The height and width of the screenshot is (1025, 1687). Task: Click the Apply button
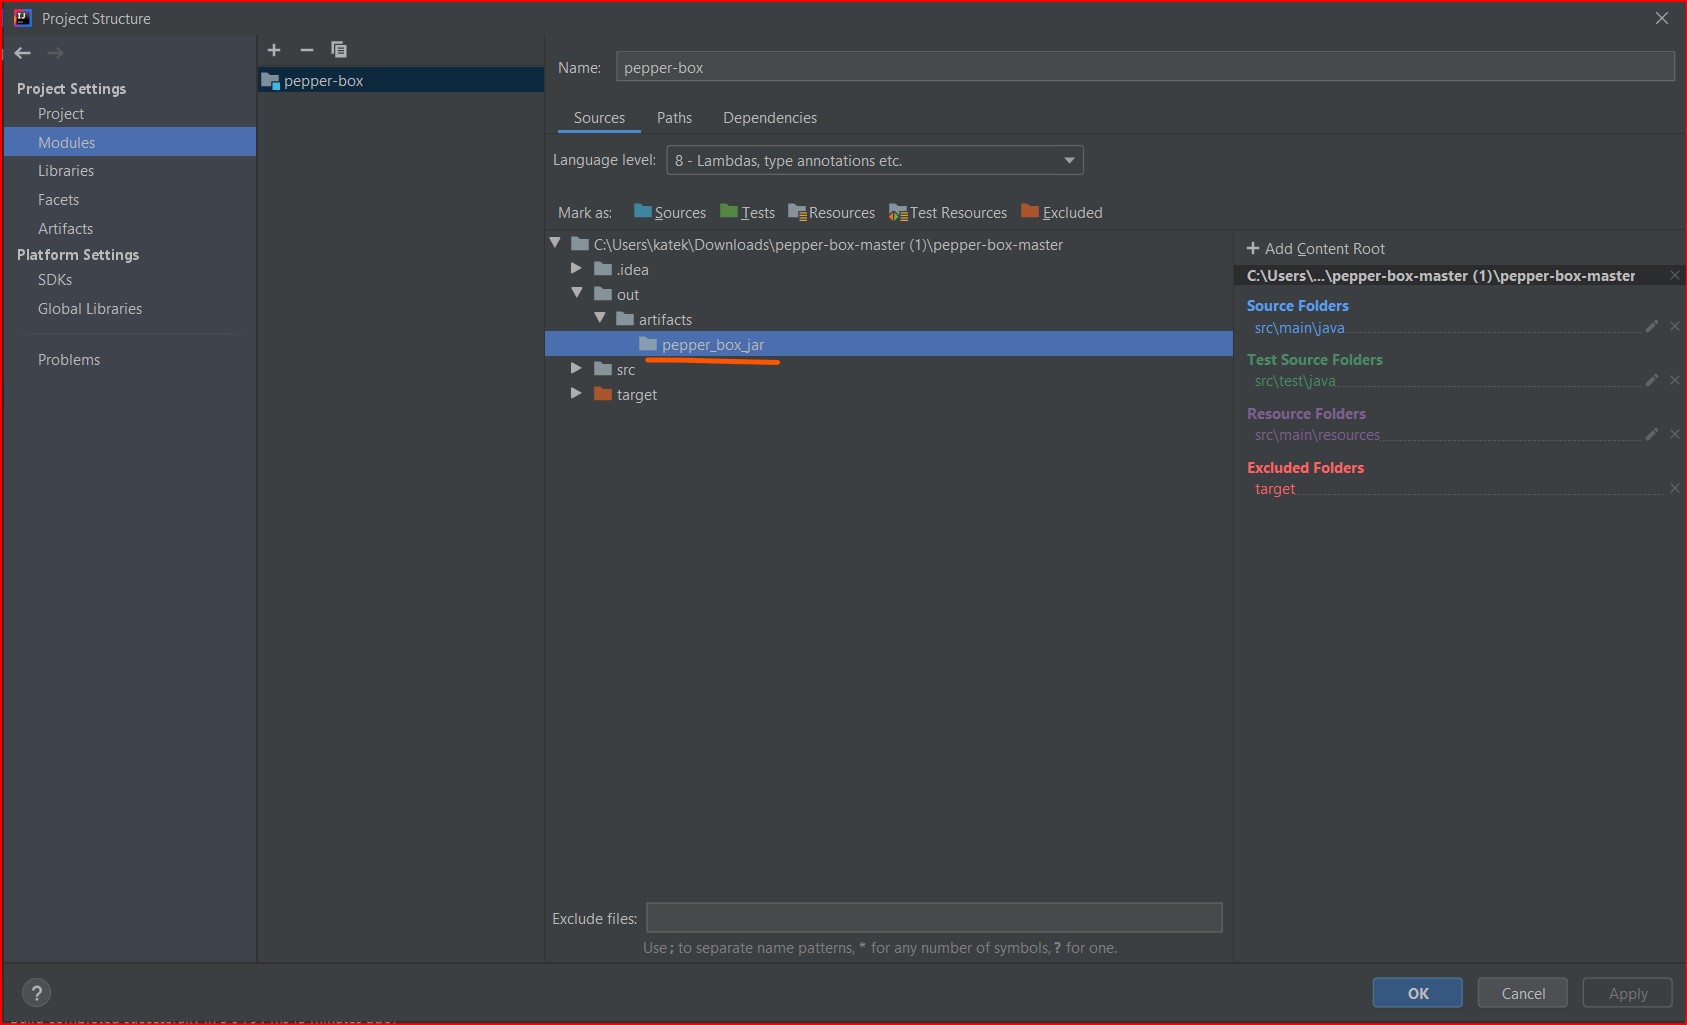tap(1626, 992)
